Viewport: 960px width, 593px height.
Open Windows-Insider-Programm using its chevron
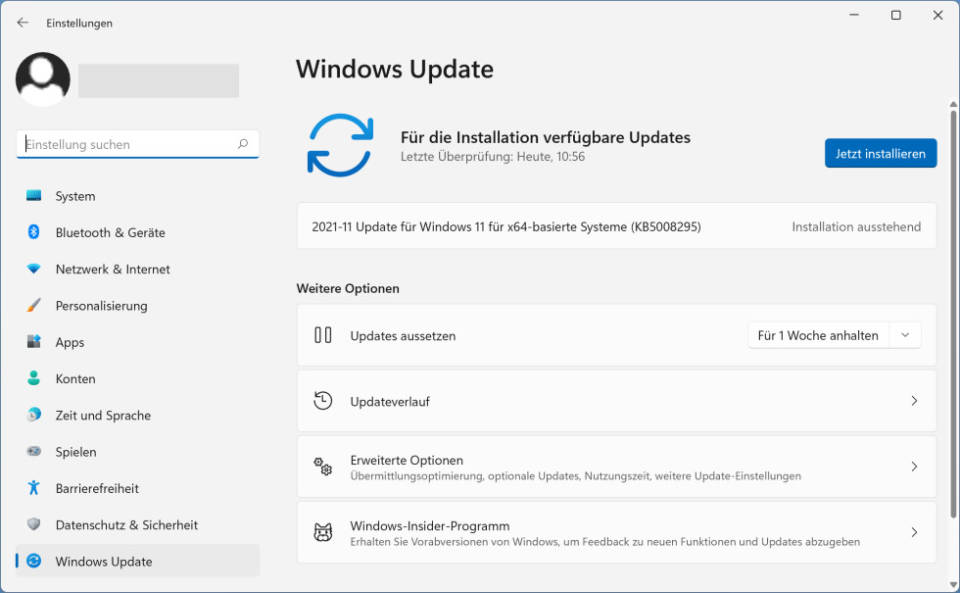(x=913, y=533)
